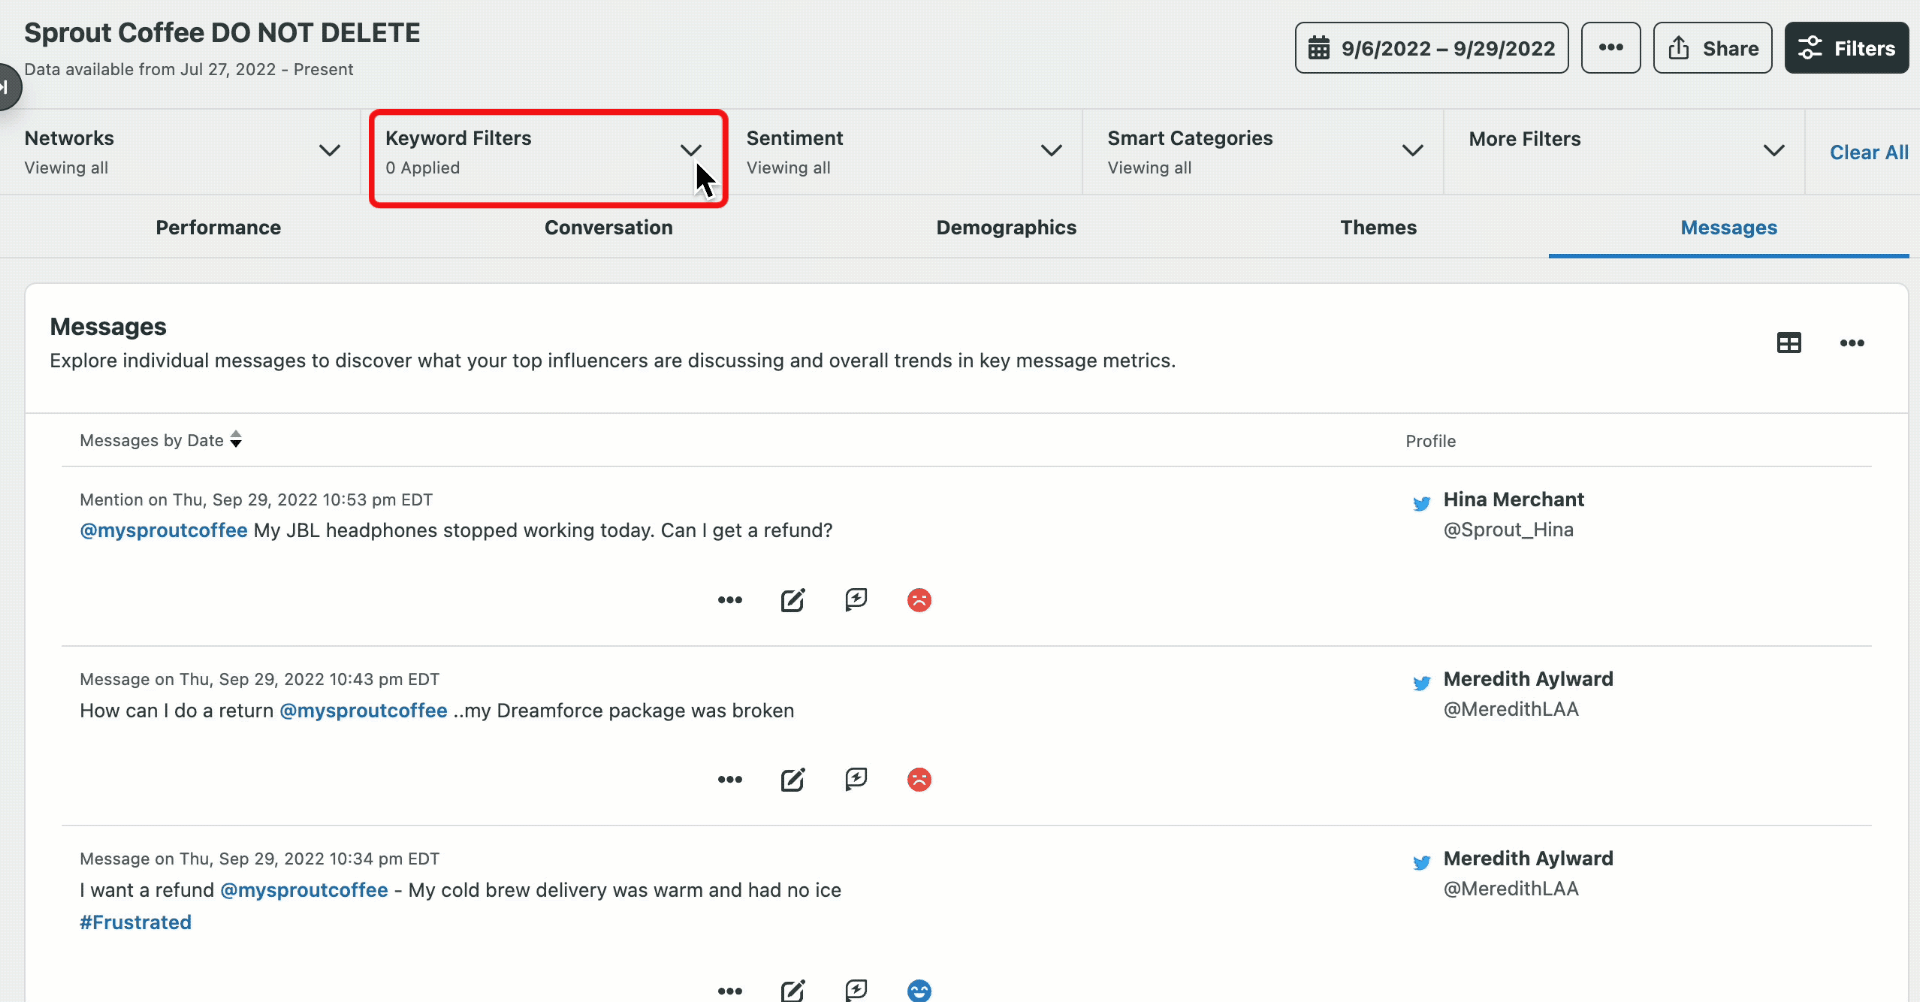Click timestamp Mention on Thu, Sep 29, 2022 10:53 pm
Screen dimensions: 1920x1002
(256, 499)
